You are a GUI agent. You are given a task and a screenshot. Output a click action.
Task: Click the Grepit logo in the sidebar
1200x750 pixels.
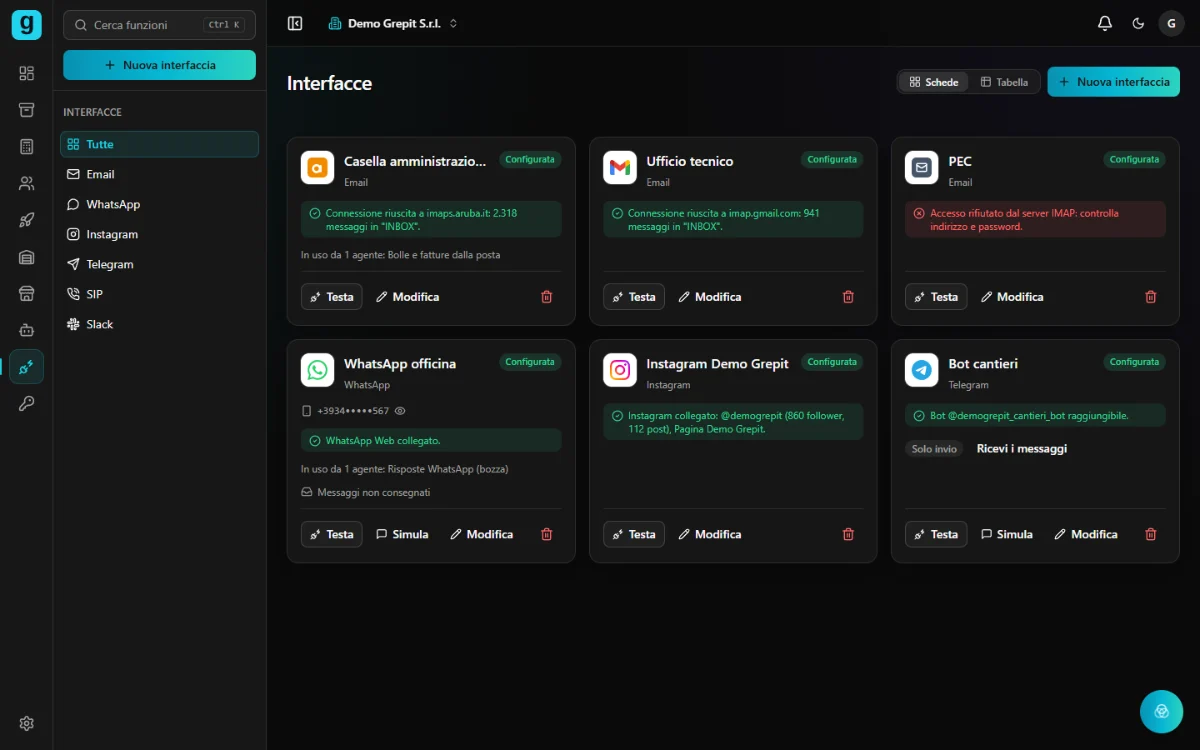click(26, 24)
